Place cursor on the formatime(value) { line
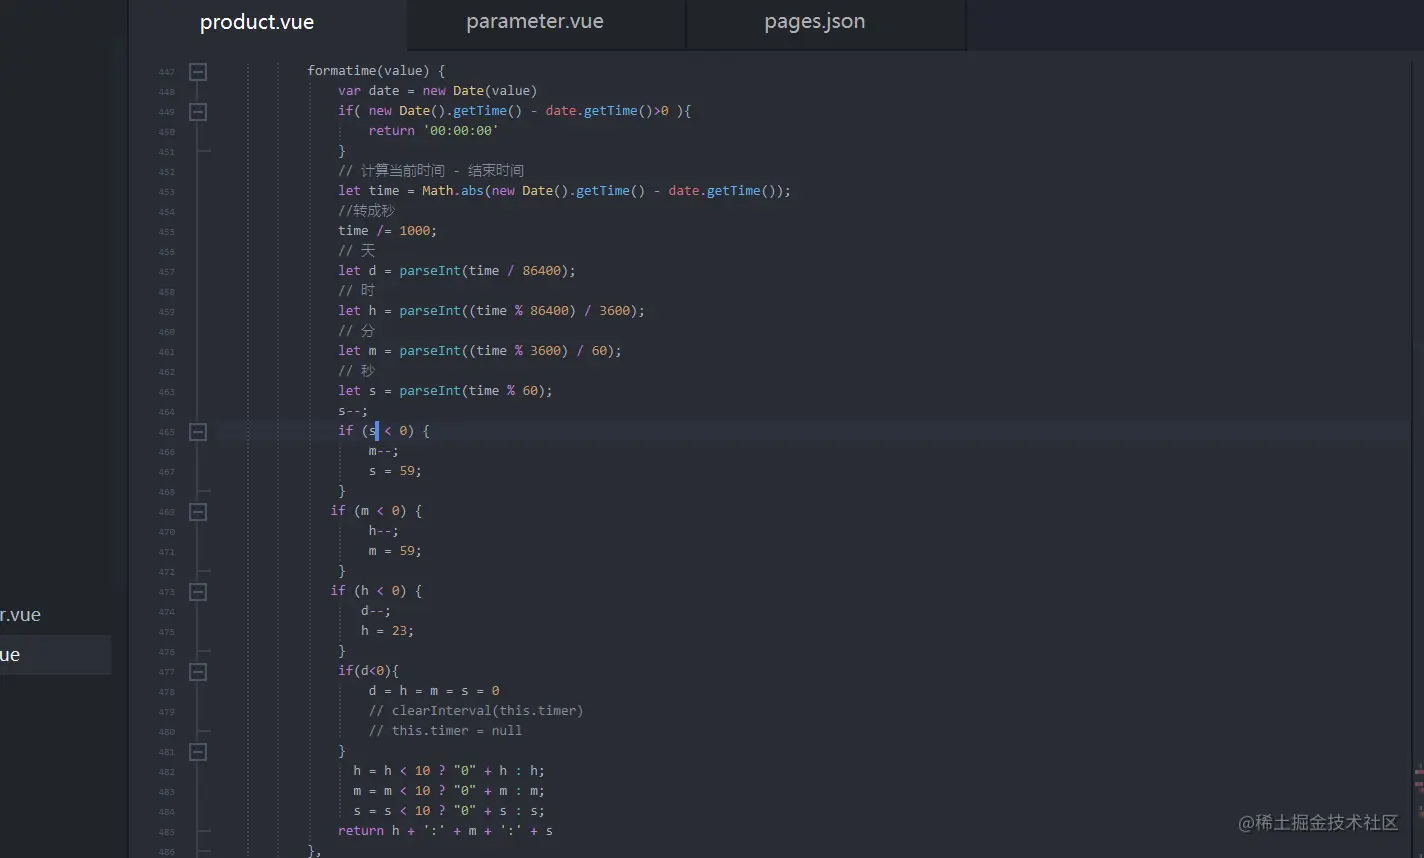This screenshot has width=1424, height=858. [x=376, y=71]
